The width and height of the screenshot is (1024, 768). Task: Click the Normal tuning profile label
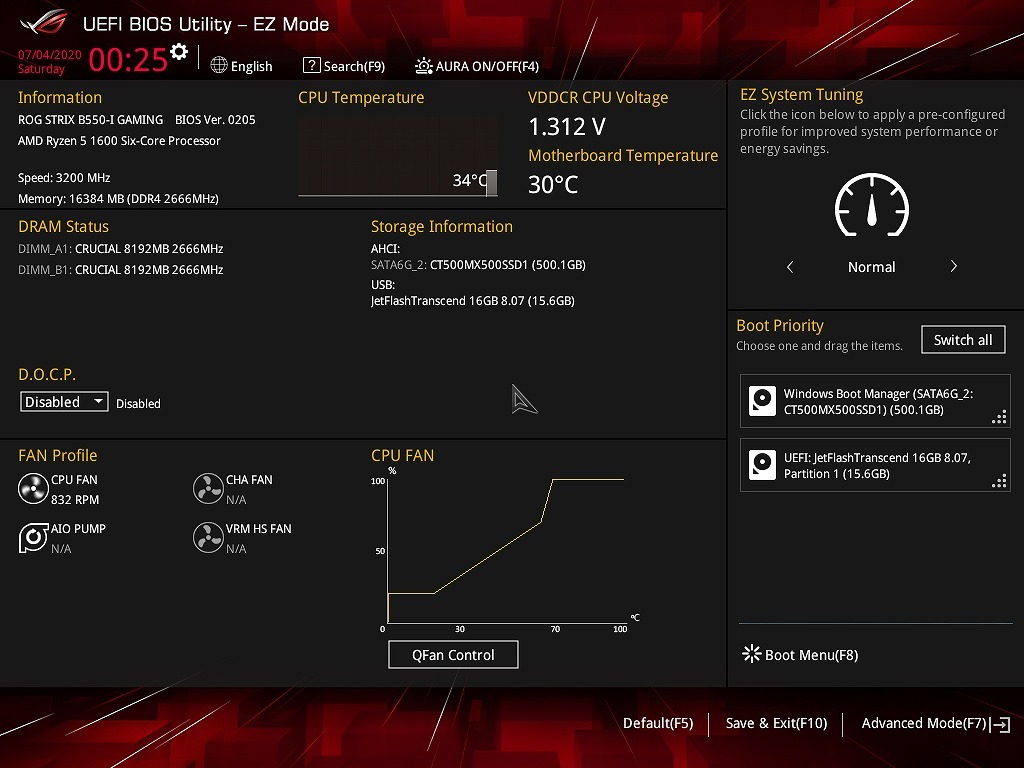point(872,266)
